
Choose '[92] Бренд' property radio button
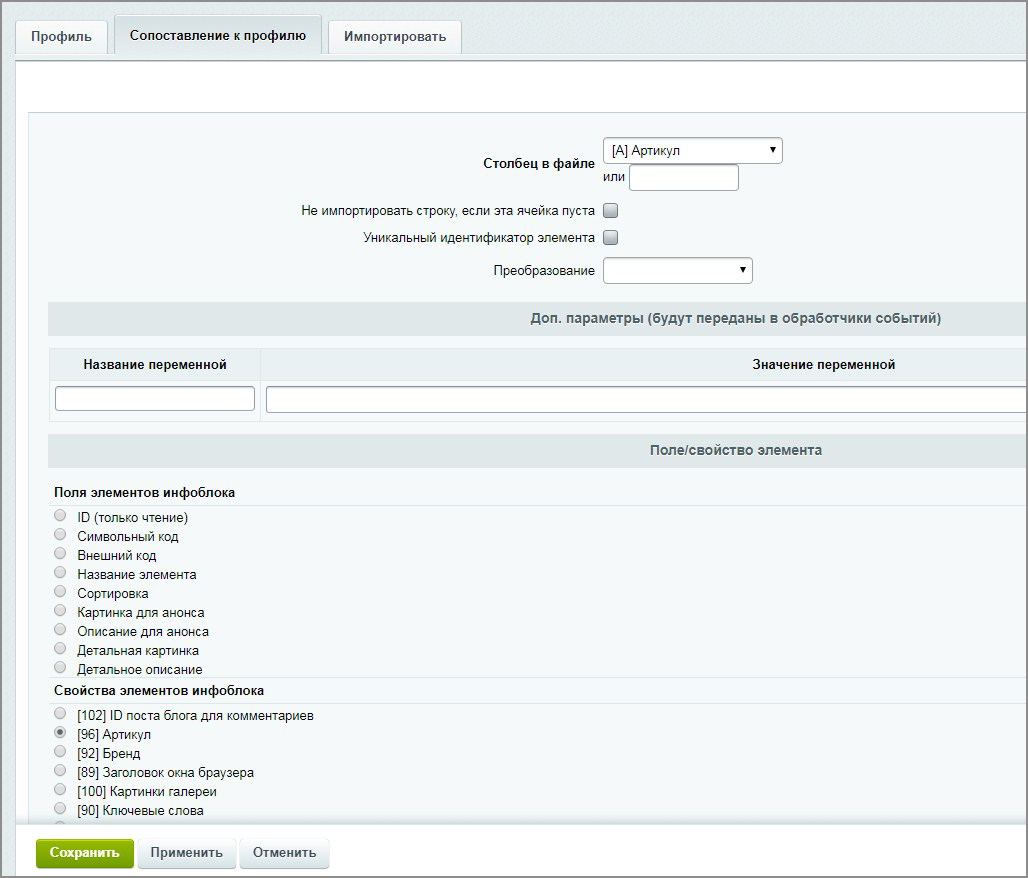[x=60, y=752]
